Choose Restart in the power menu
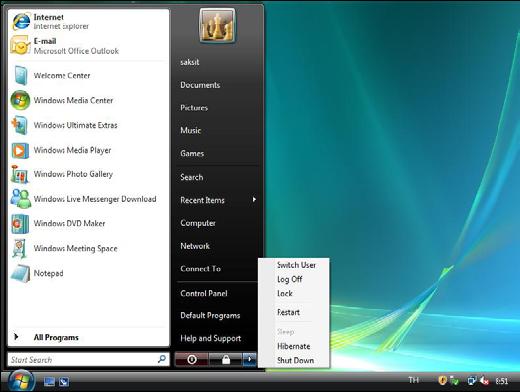Viewport: 520px width, 392px height. tap(288, 312)
